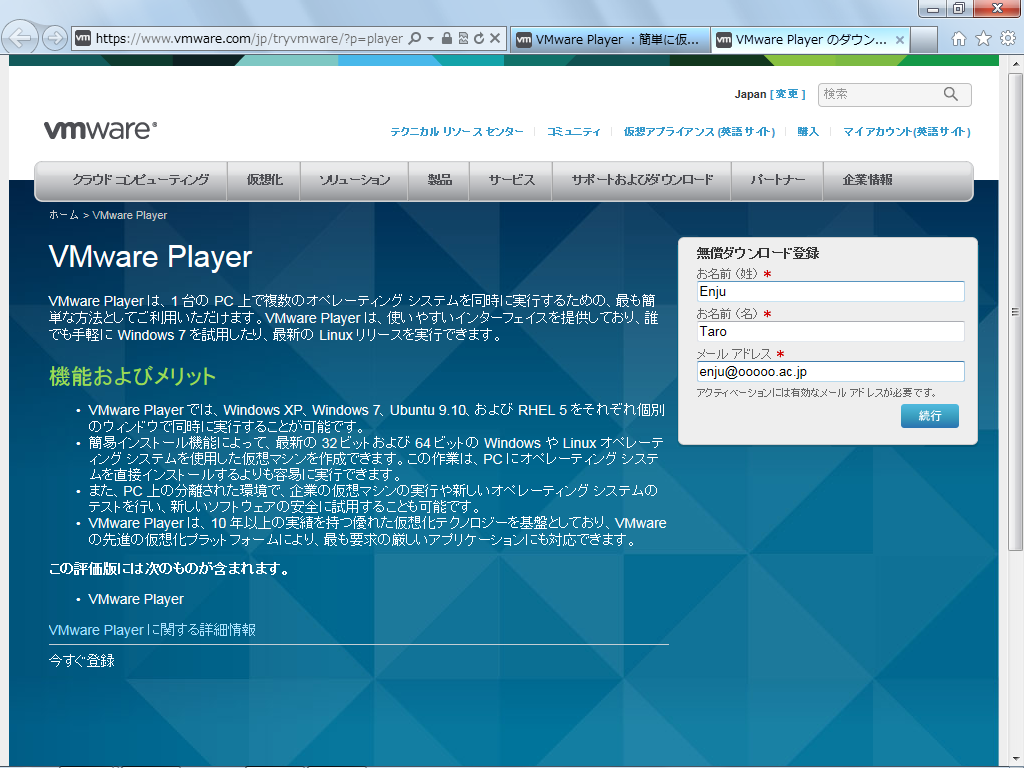This screenshot has width=1024, height=768.
Task: Open the browser Tools gear icon
Action: 1008,39
